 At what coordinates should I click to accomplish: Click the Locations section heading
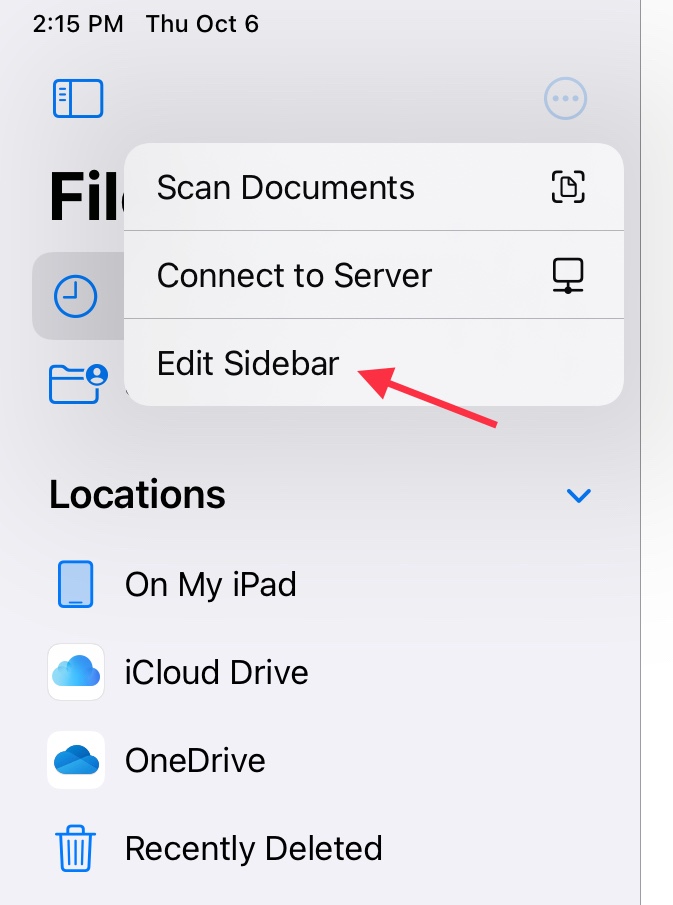coord(137,495)
